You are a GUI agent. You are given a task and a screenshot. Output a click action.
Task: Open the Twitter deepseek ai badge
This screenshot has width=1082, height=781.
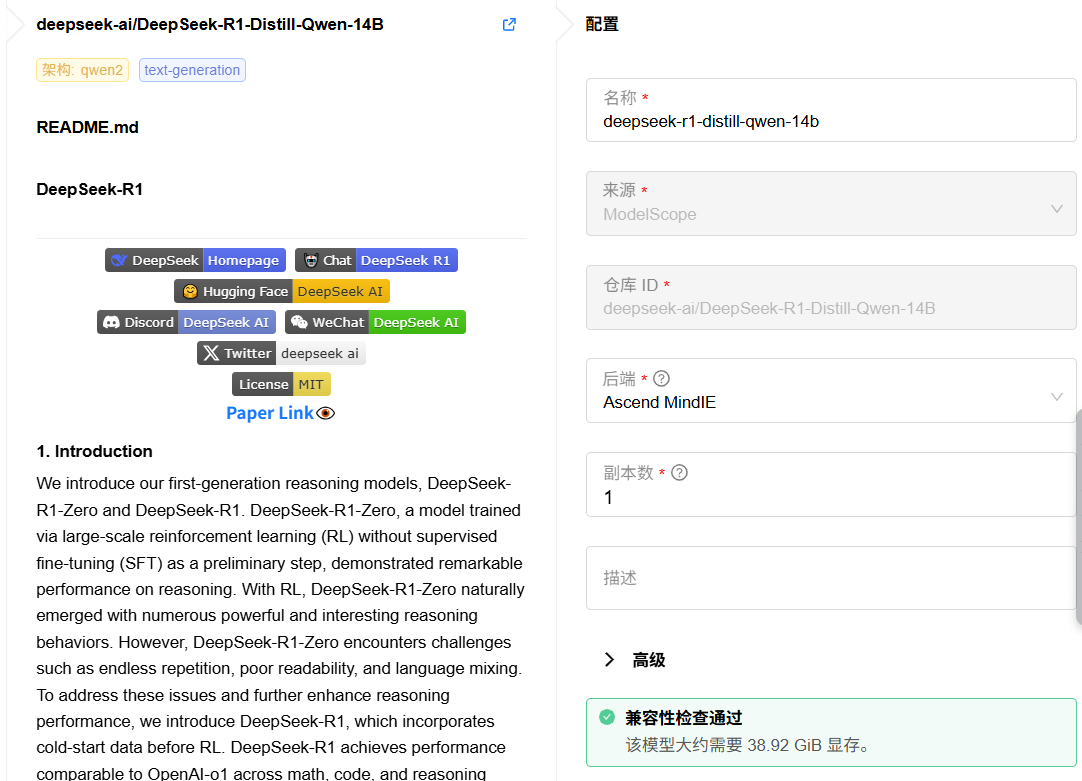[281, 353]
